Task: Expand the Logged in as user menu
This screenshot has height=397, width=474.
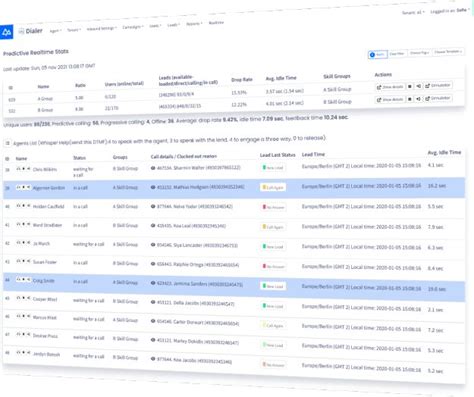Action: coord(449,11)
